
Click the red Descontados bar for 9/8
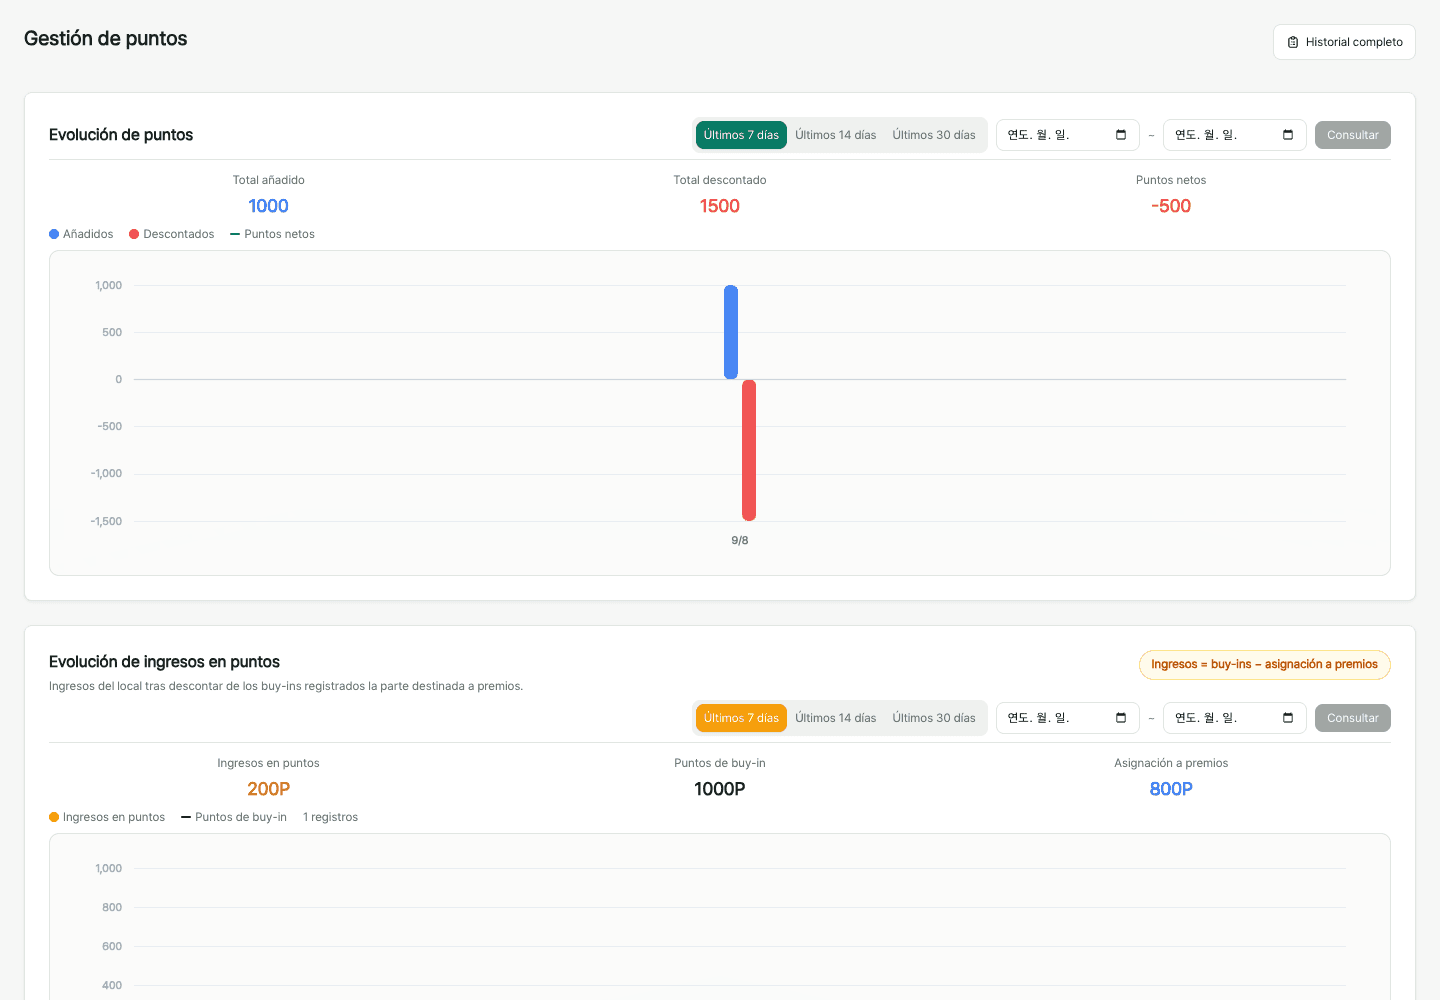coord(749,450)
